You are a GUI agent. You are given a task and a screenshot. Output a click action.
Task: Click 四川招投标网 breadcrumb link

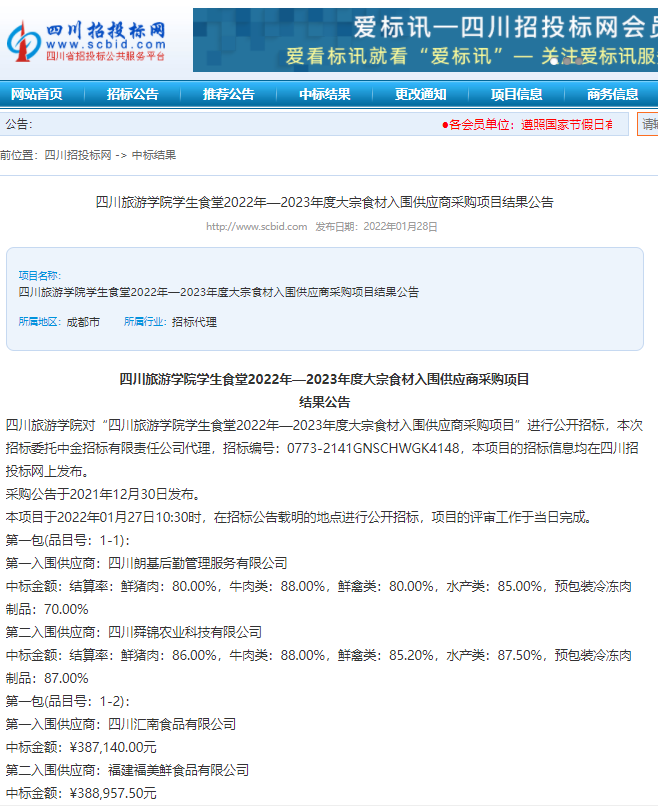tap(78, 155)
